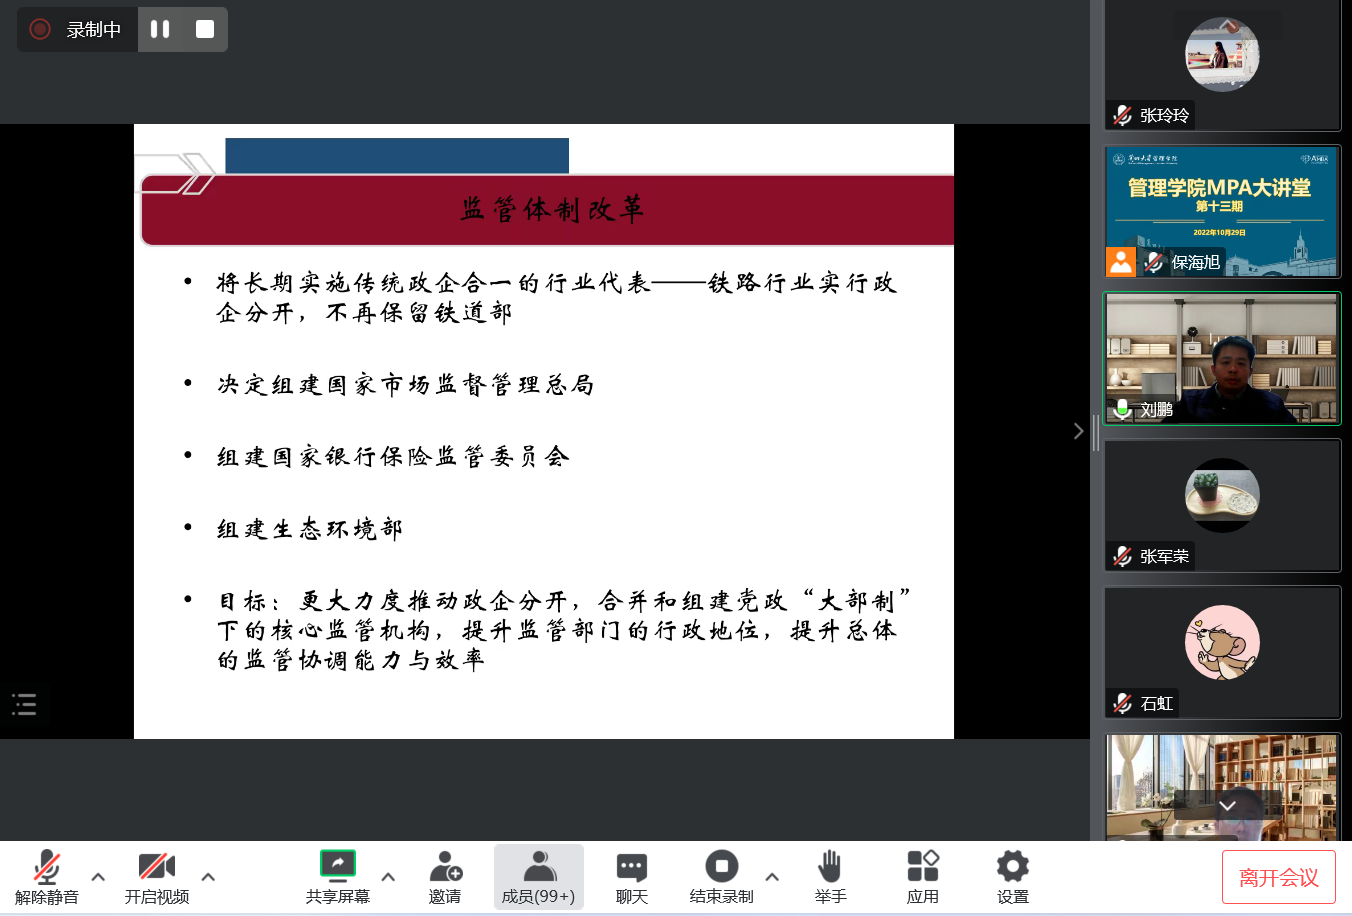
Task: Expand recording options arrow beside 结束录制
Action: tap(772, 877)
